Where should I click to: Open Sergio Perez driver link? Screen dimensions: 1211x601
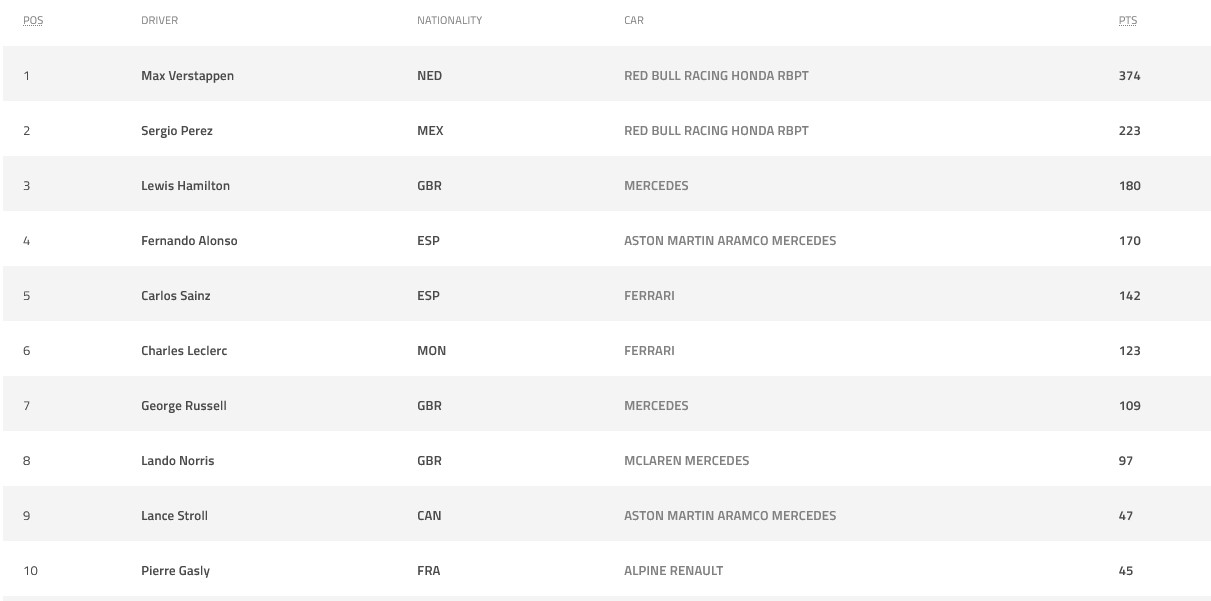point(177,131)
